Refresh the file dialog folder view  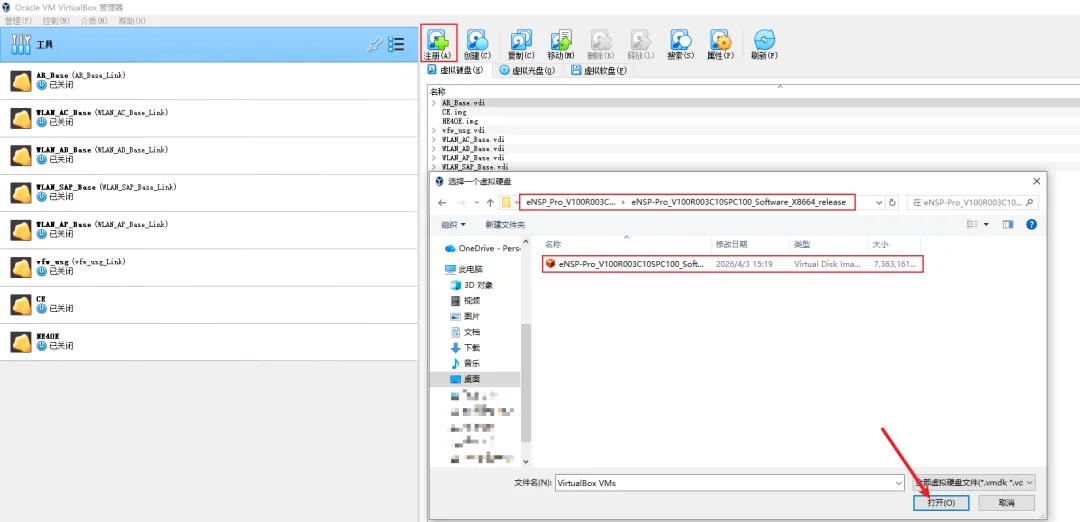tap(893, 202)
